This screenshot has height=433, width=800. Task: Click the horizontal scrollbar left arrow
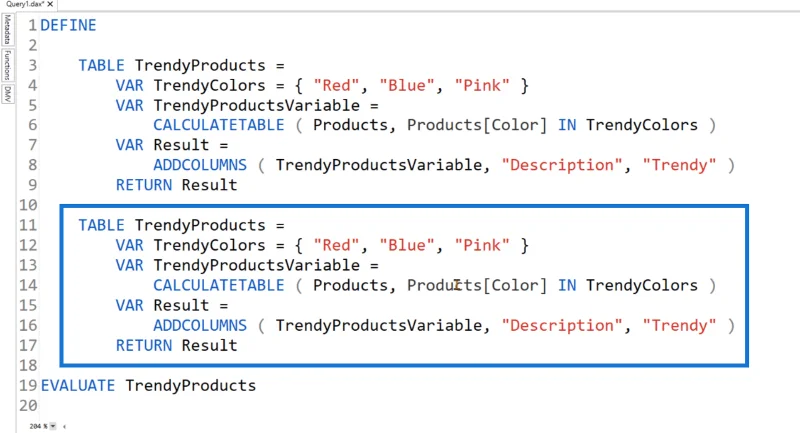[64, 426]
